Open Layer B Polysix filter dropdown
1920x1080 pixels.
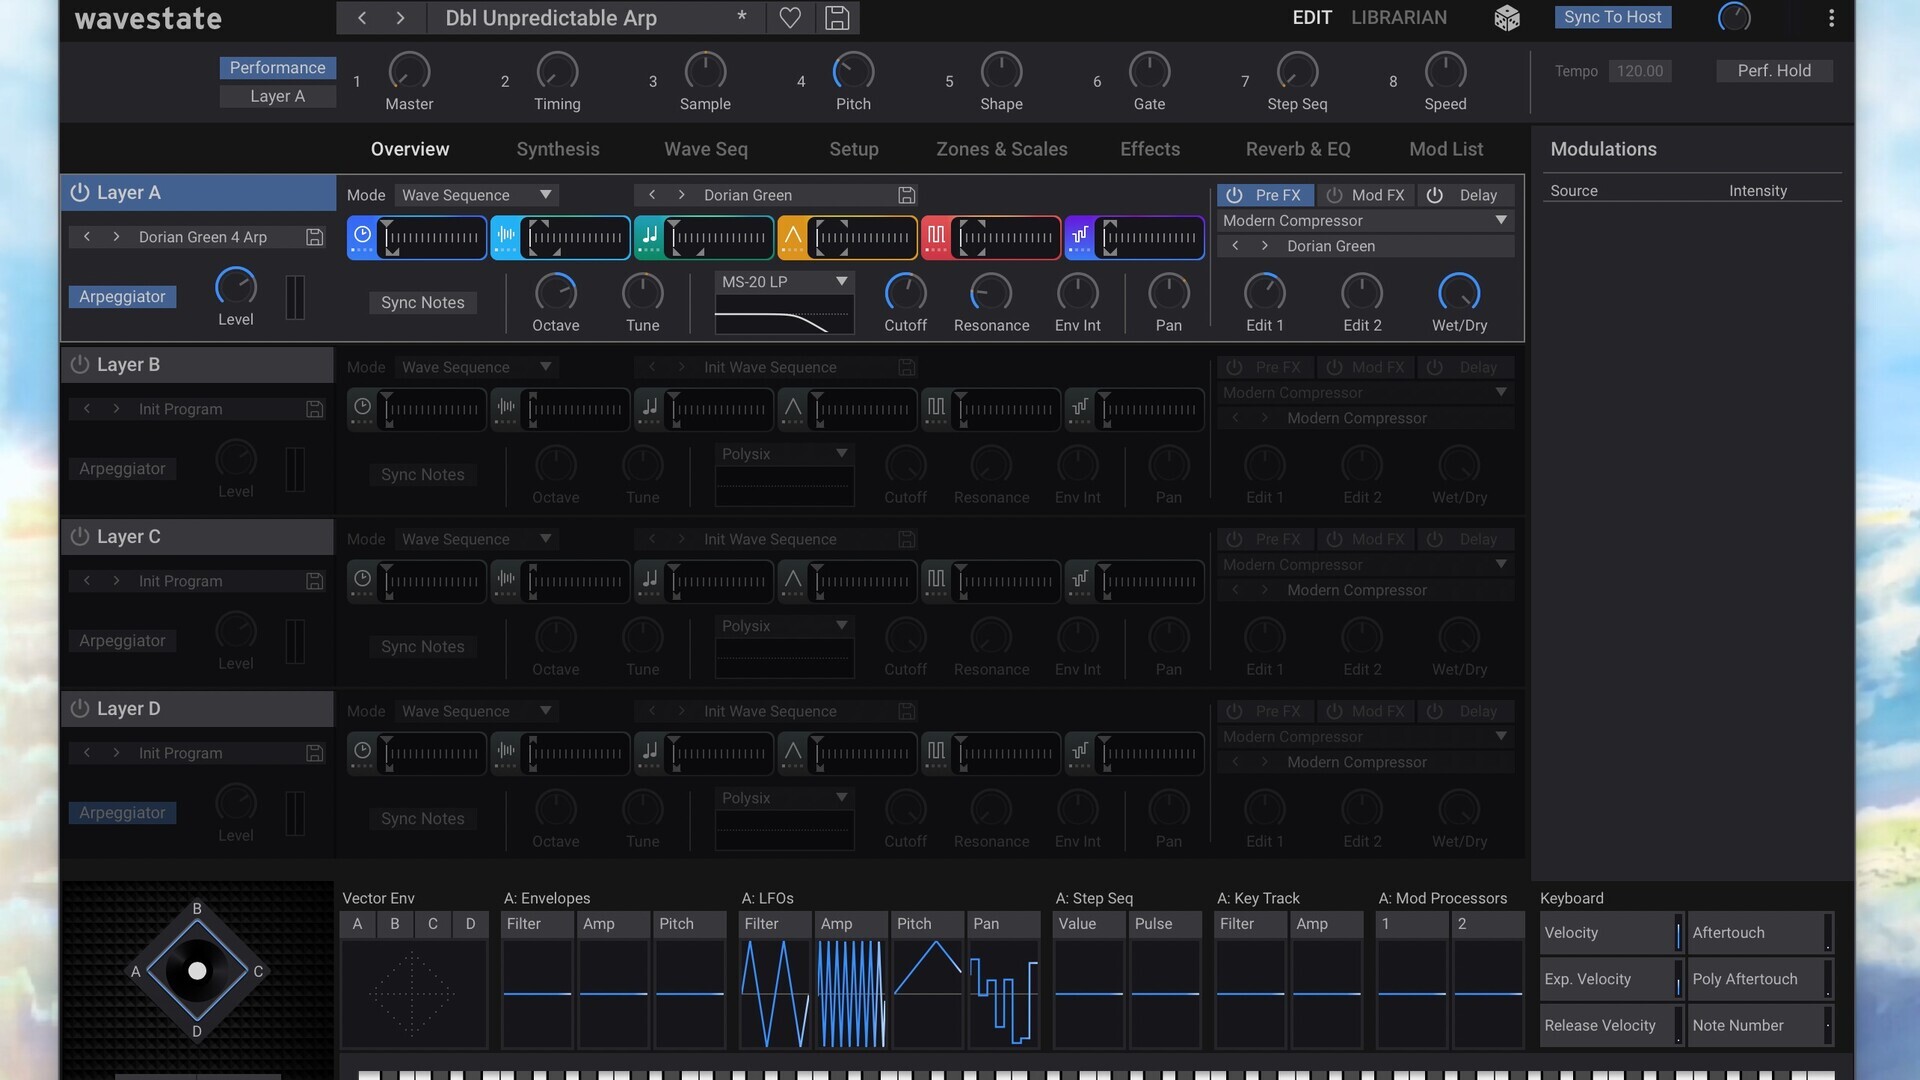click(x=784, y=454)
